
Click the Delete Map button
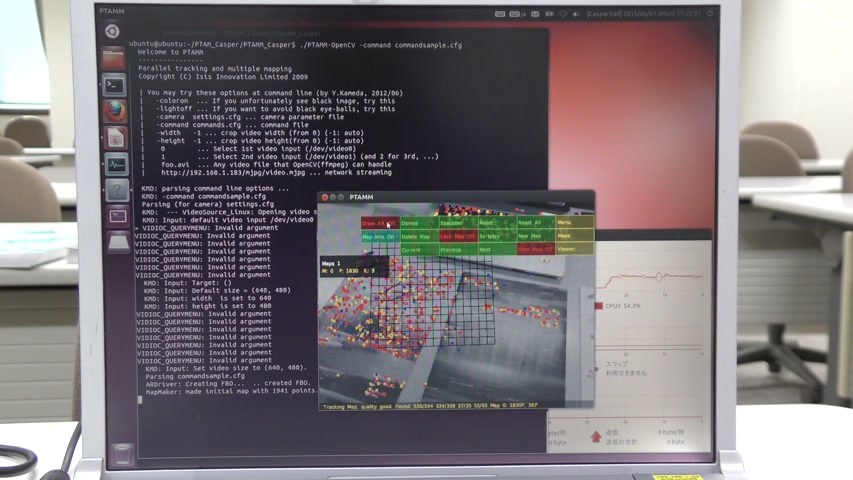(x=419, y=236)
